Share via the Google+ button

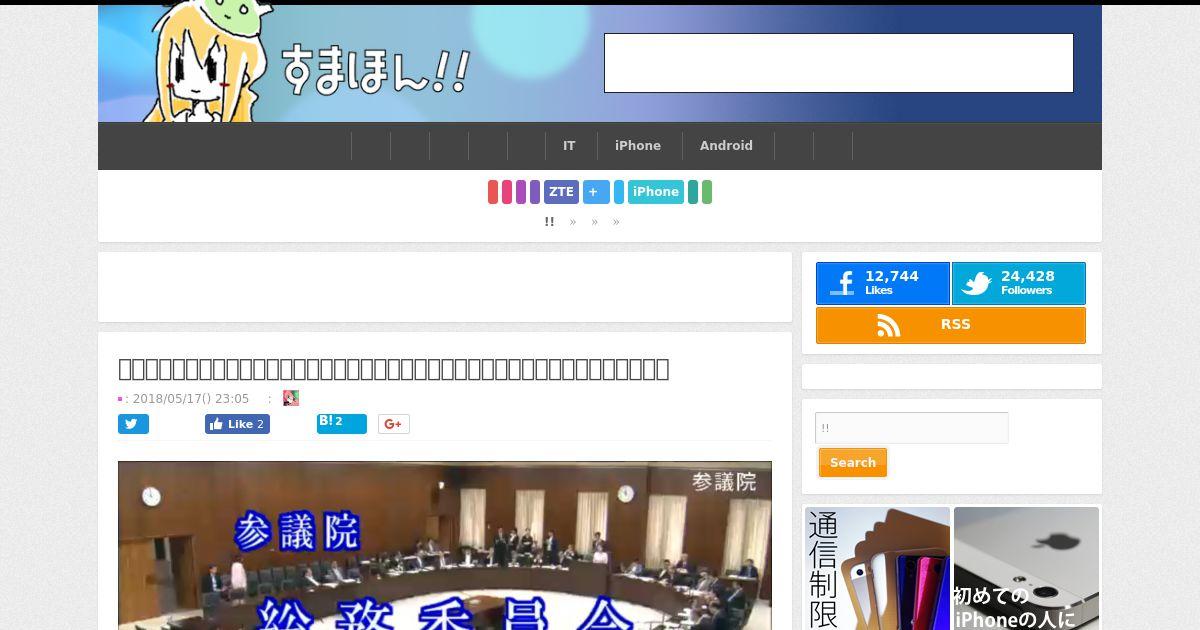pyautogui.click(x=394, y=424)
